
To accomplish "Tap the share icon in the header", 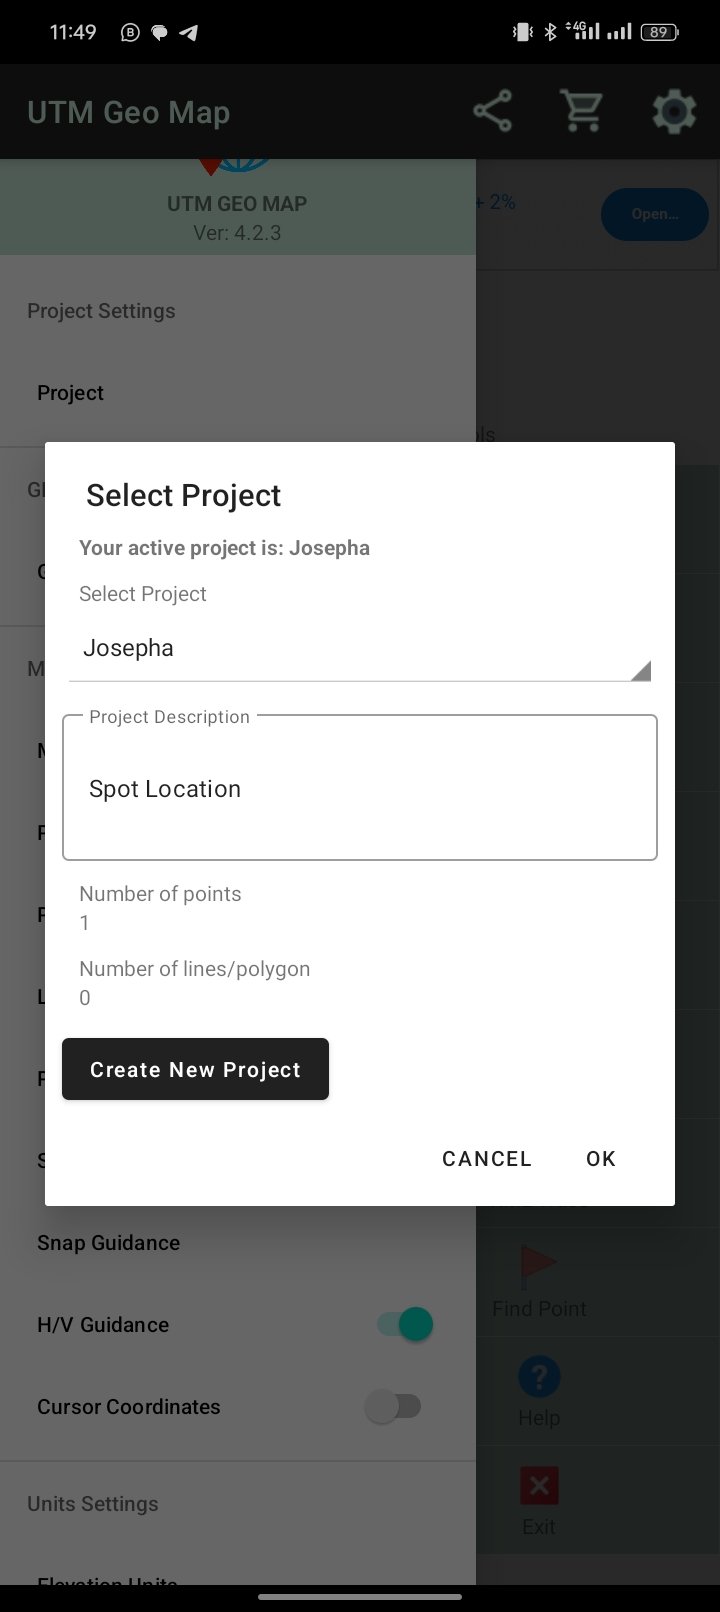I will (x=492, y=111).
